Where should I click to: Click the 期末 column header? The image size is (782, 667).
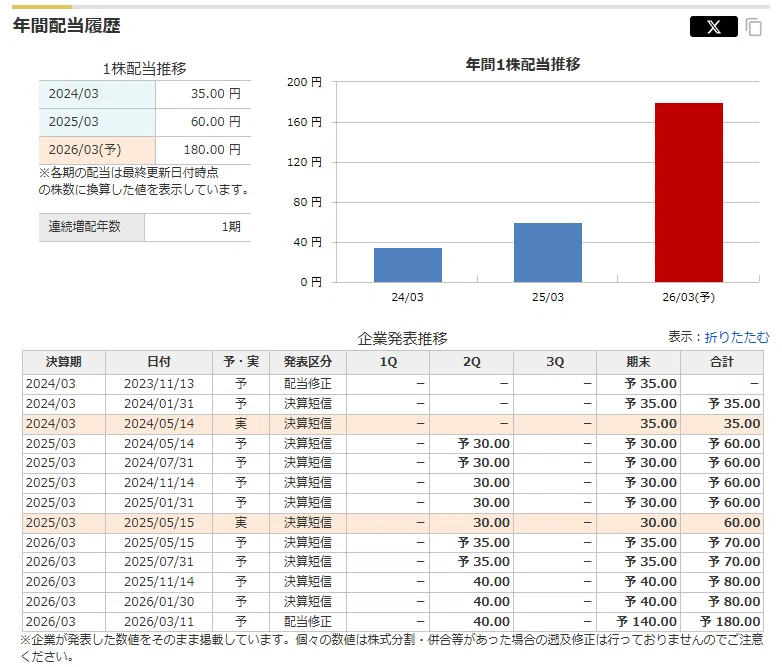click(x=638, y=362)
